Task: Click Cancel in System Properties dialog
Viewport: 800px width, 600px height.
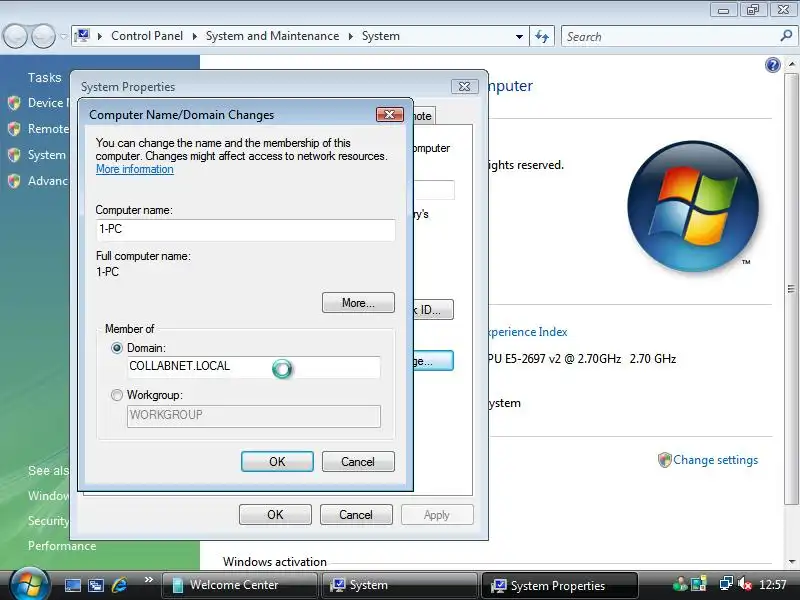Action: click(356, 514)
